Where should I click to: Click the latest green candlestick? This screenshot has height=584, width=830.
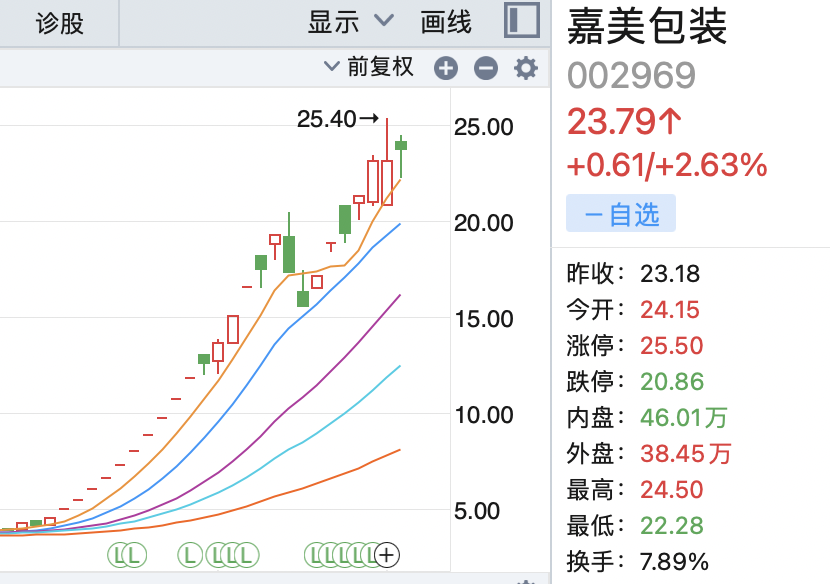[x=401, y=145]
